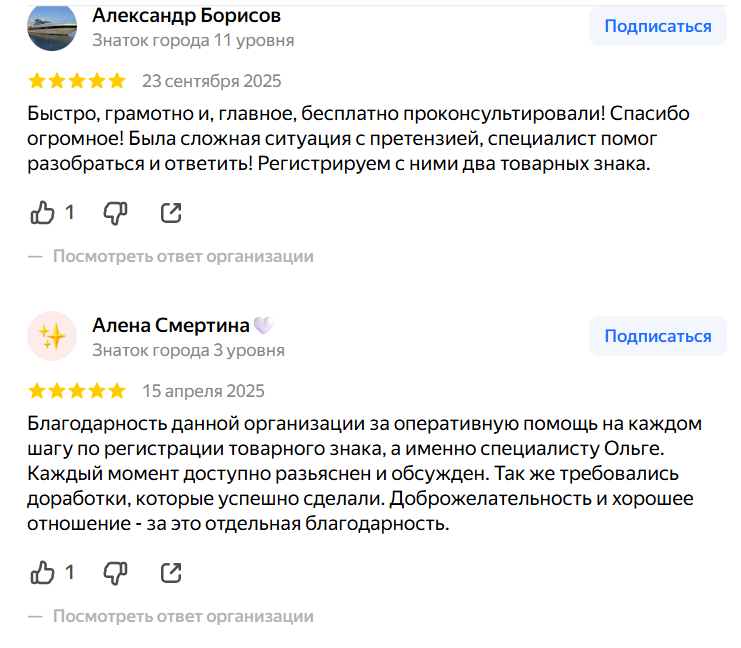
Task: Open Алена Смертина's sparkle avatar
Action: coord(52,337)
